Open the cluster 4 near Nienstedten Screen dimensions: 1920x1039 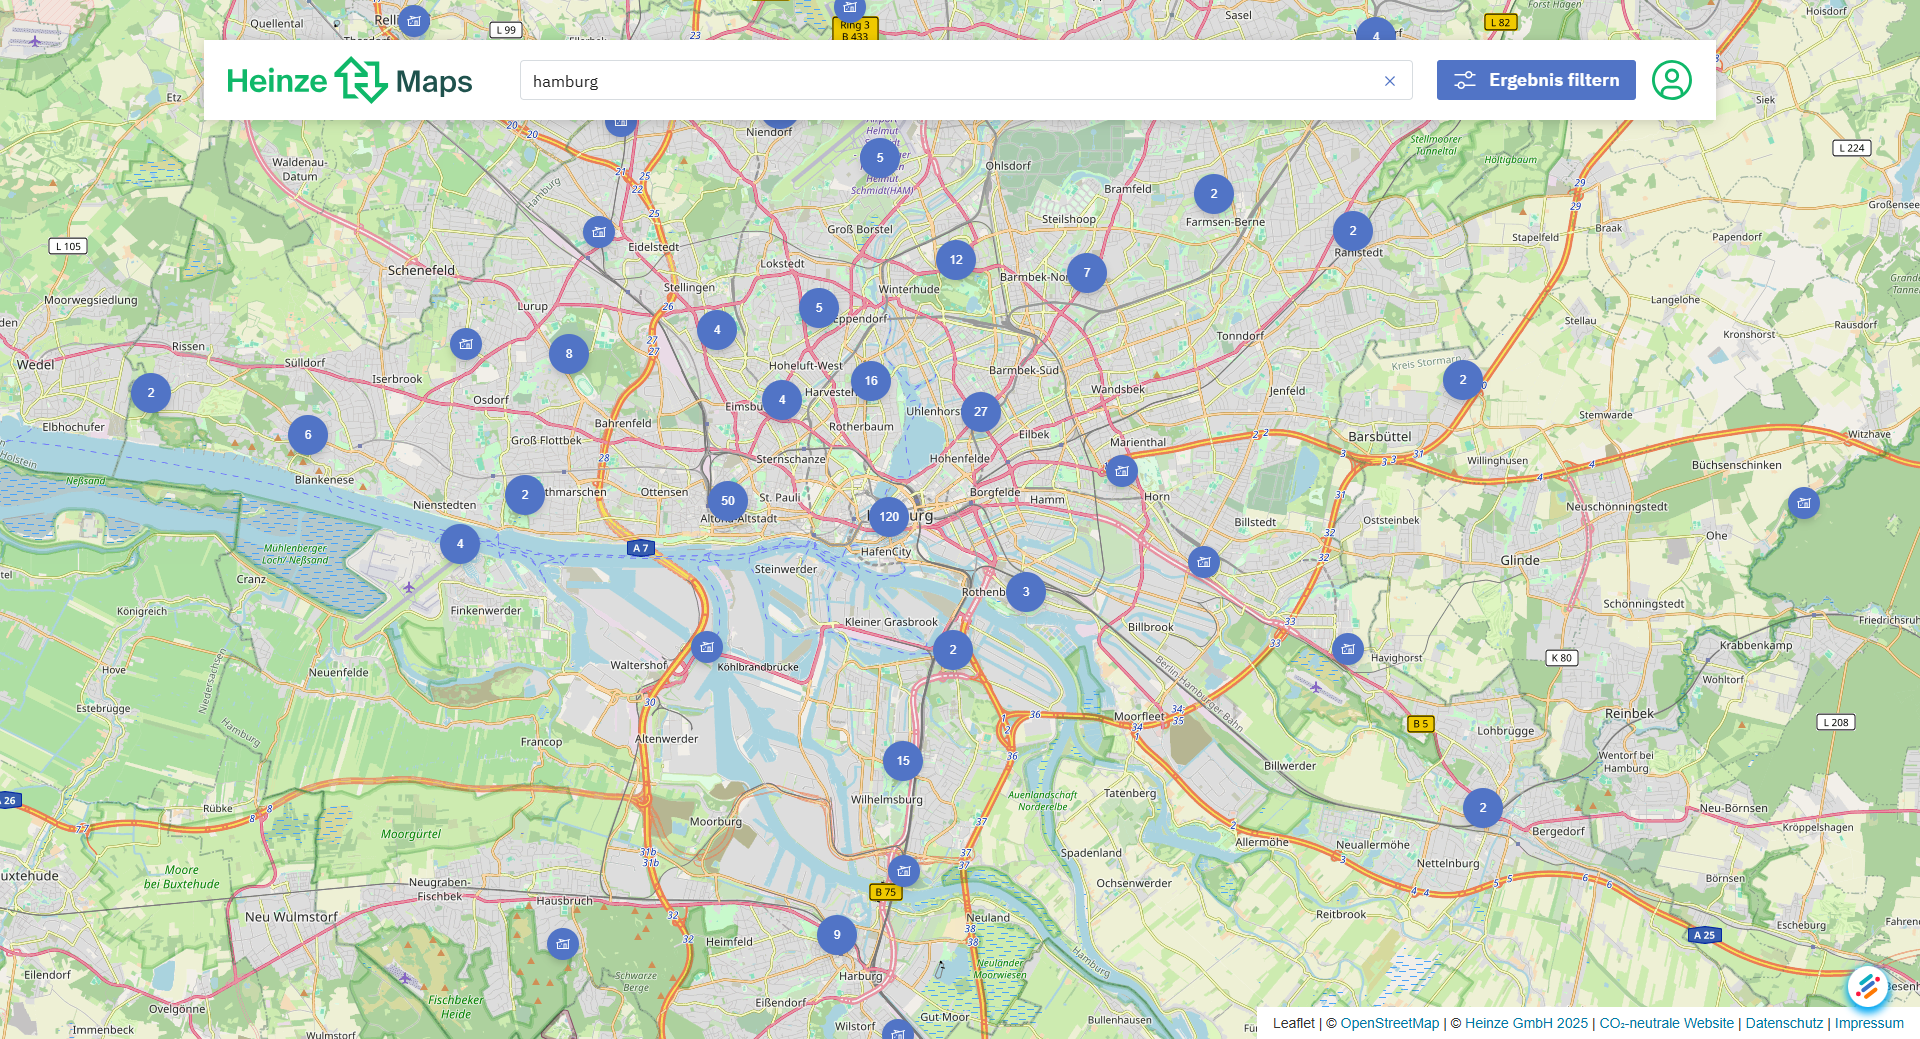[x=460, y=544]
